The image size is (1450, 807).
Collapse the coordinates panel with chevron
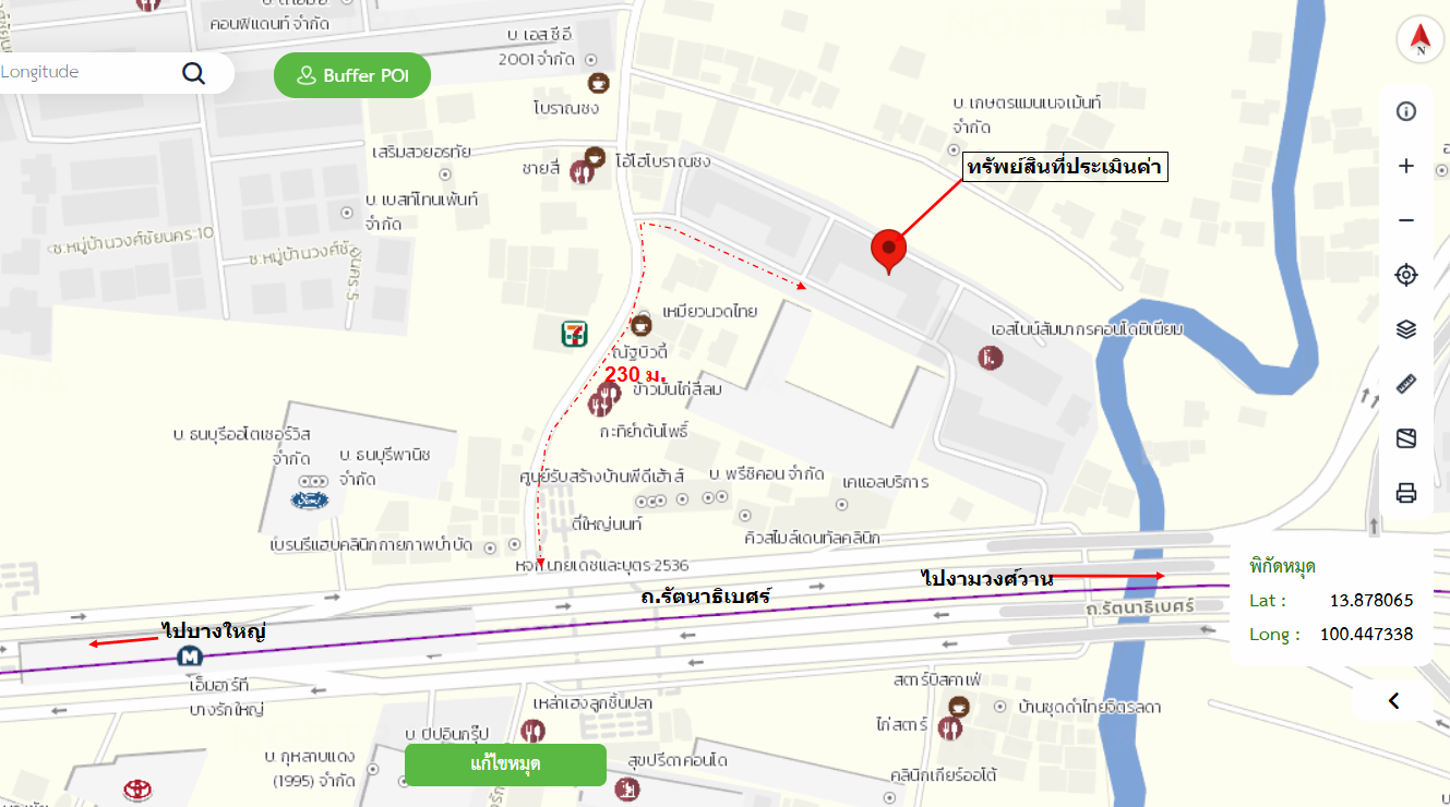pyautogui.click(x=1394, y=701)
